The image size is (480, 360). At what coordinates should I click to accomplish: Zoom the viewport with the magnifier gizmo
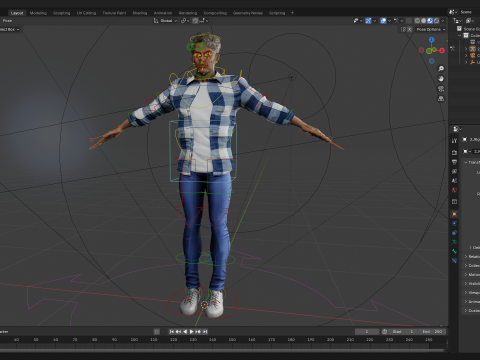tap(441, 69)
